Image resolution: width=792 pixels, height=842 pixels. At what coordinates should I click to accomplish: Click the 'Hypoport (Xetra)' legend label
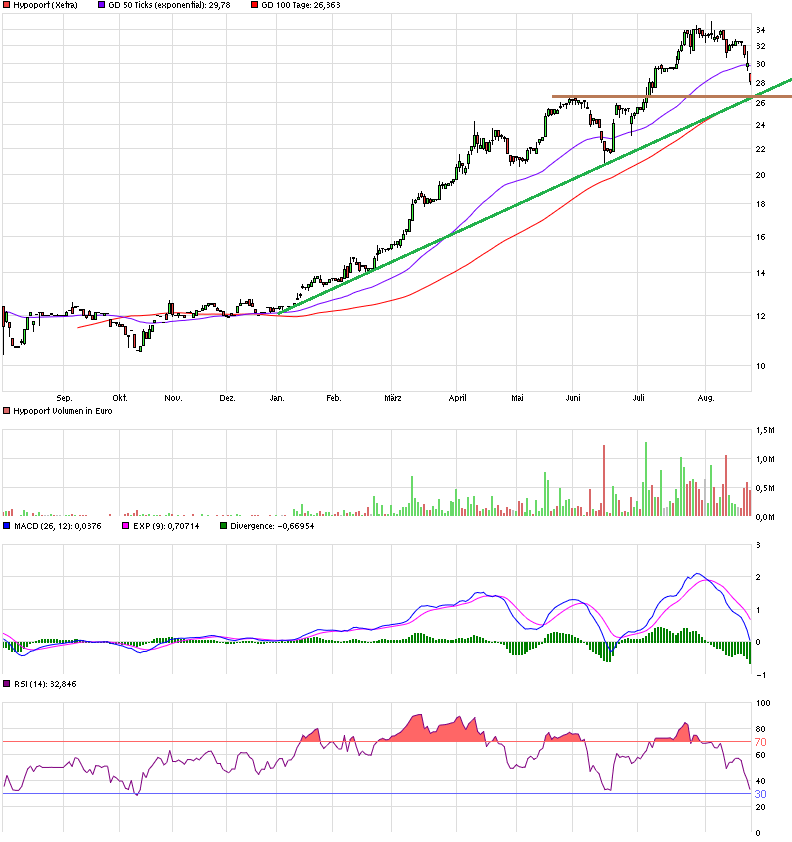point(46,5)
